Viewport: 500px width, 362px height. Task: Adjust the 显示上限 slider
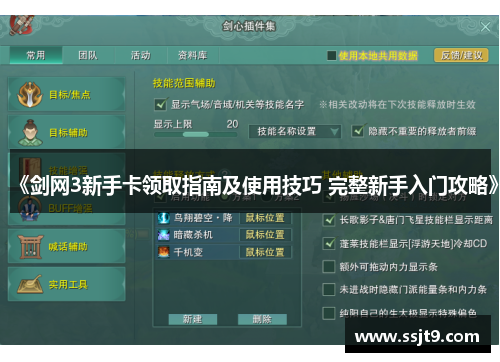coord(196,135)
